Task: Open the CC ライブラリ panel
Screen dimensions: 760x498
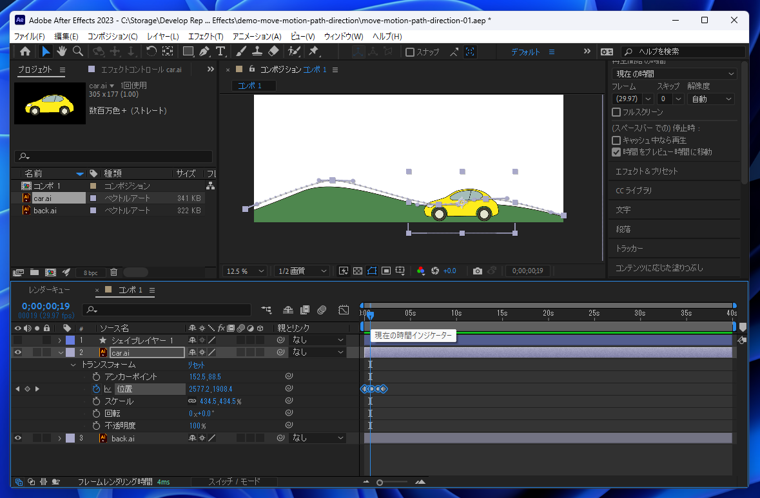Action: pyautogui.click(x=633, y=191)
